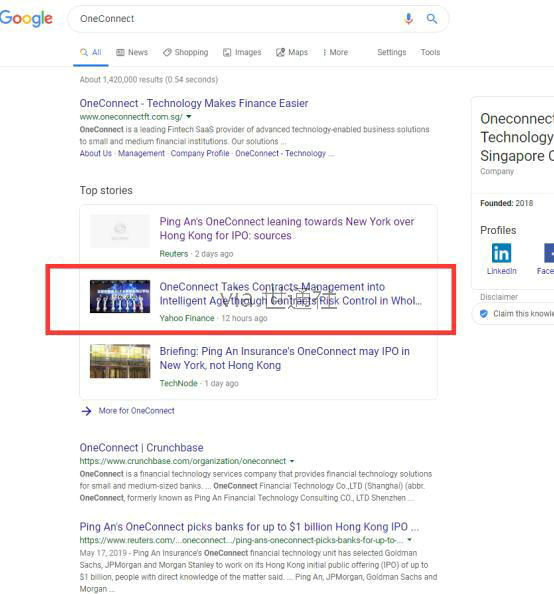Screen dimensions: 554x594
Task: Open OneConnect - Technology Makes Finance Easier result
Action: tap(194, 103)
